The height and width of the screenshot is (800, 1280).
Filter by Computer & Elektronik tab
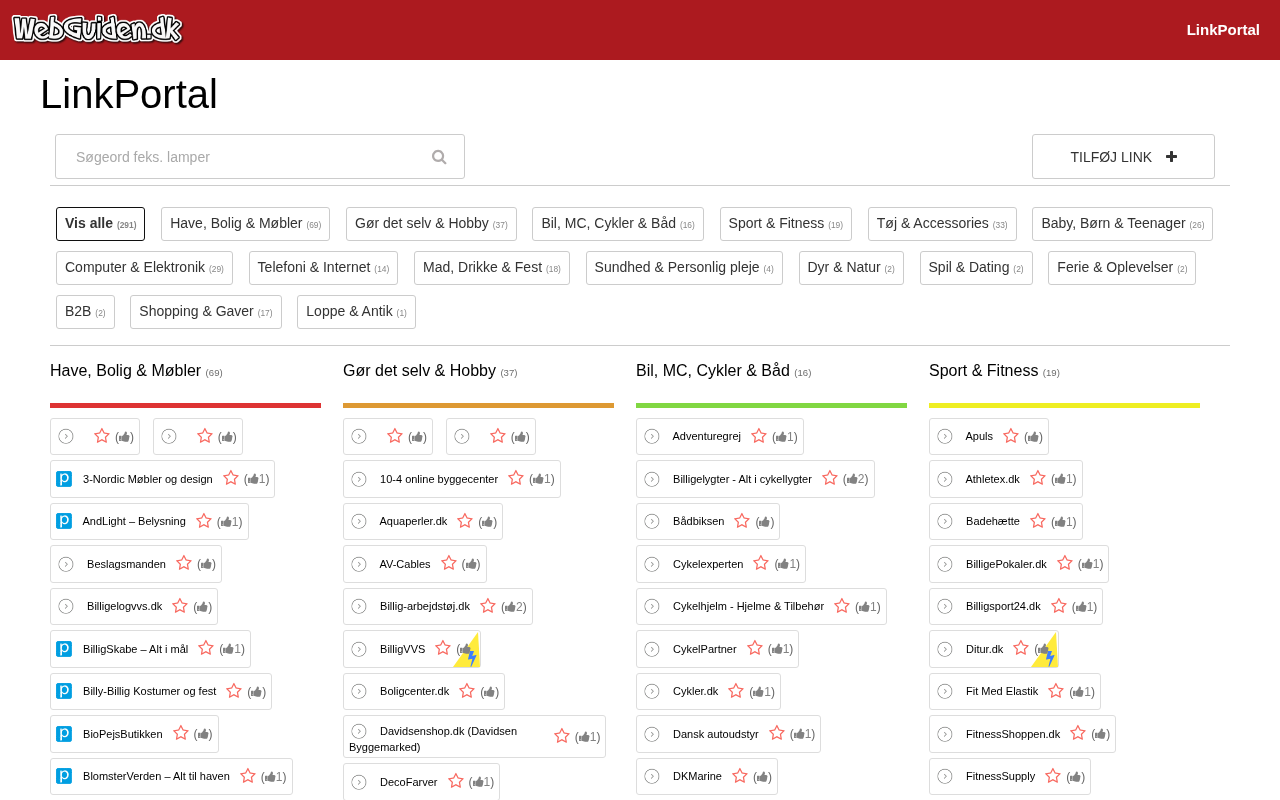coord(144,268)
